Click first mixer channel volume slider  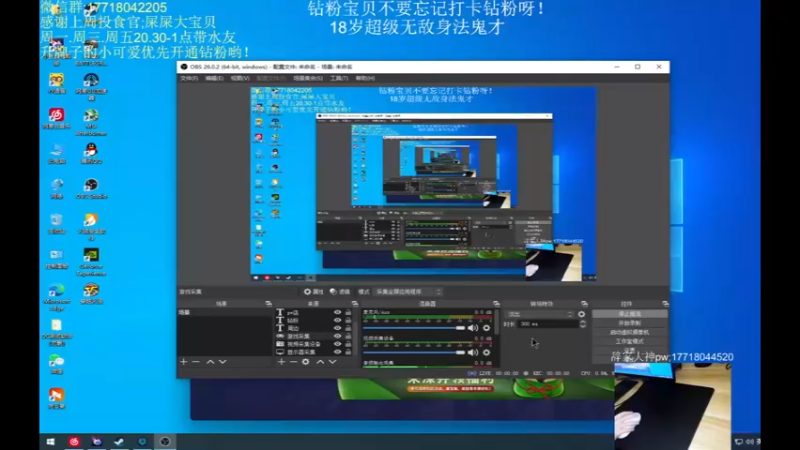click(414, 328)
